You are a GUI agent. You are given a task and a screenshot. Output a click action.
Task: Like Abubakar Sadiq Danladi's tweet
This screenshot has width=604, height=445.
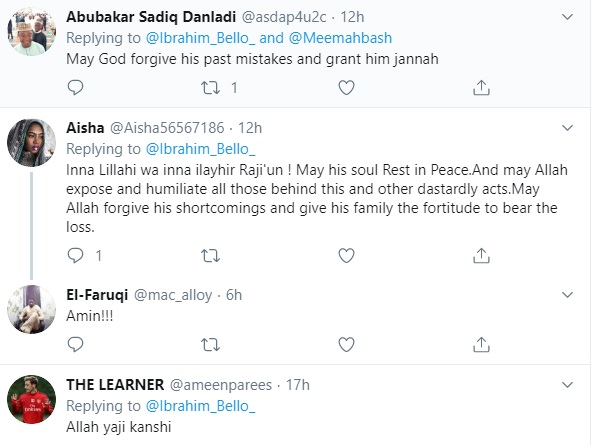[347, 88]
